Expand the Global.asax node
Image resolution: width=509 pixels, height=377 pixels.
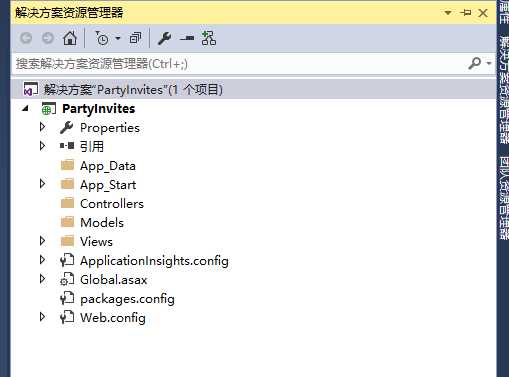coord(42,279)
